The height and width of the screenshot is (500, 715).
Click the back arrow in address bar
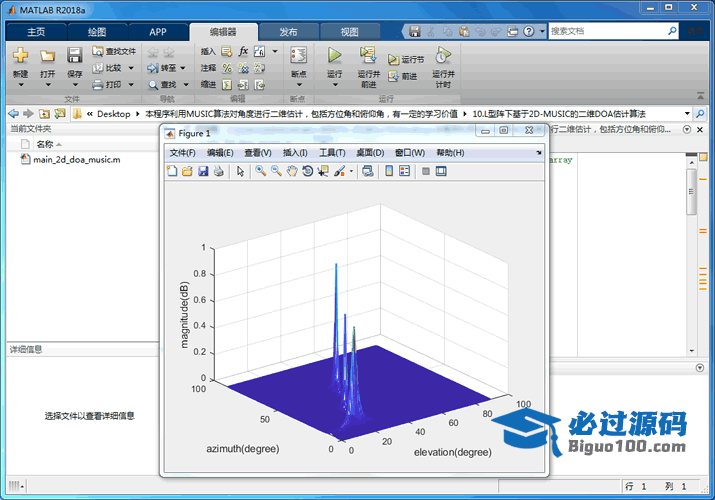click(x=14, y=113)
